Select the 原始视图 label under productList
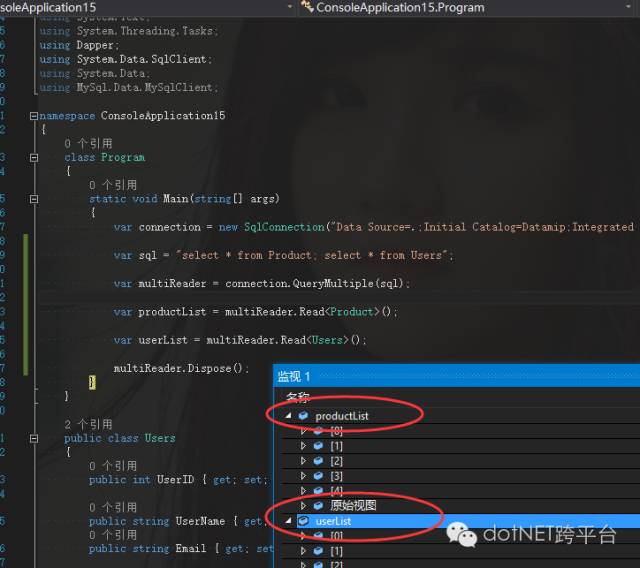Viewport: 640px width, 568px height. click(353, 506)
